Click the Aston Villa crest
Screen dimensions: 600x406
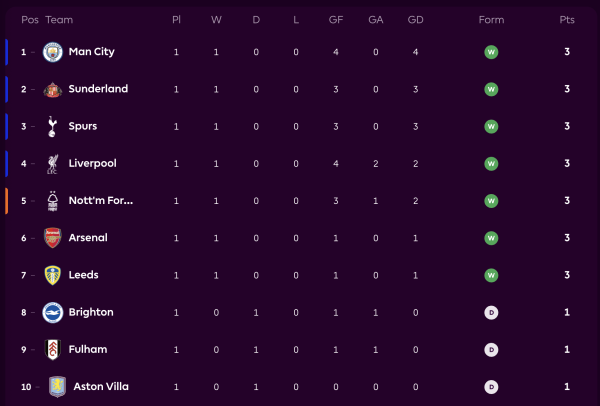tap(52, 386)
